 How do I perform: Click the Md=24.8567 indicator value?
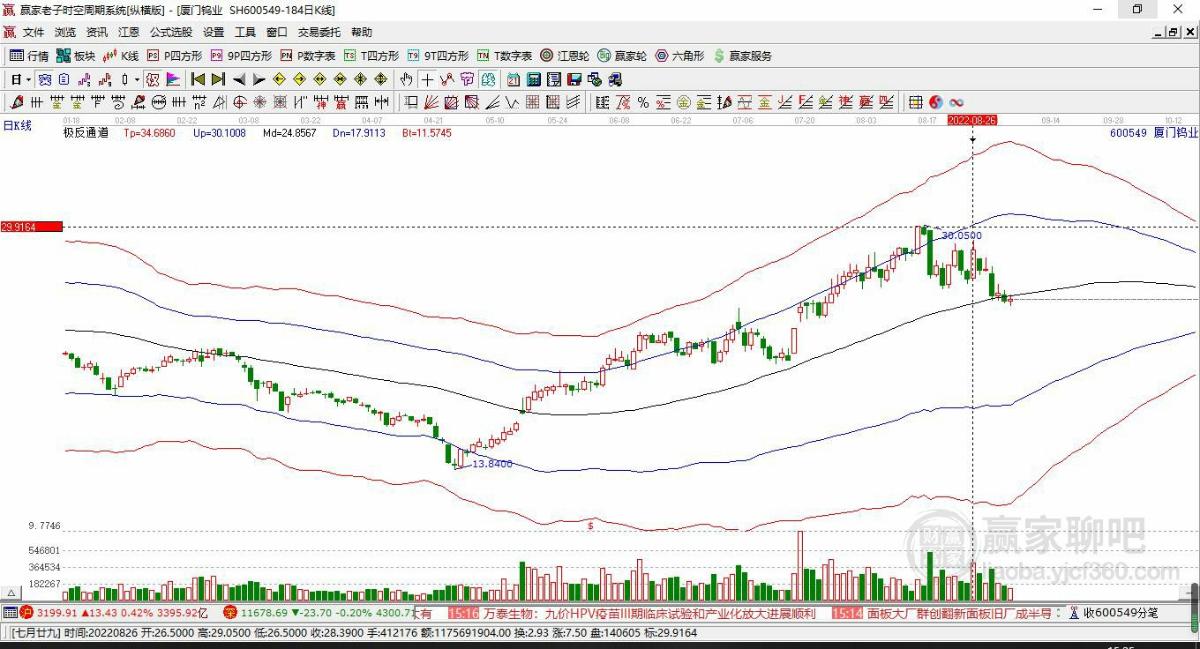(289, 132)
